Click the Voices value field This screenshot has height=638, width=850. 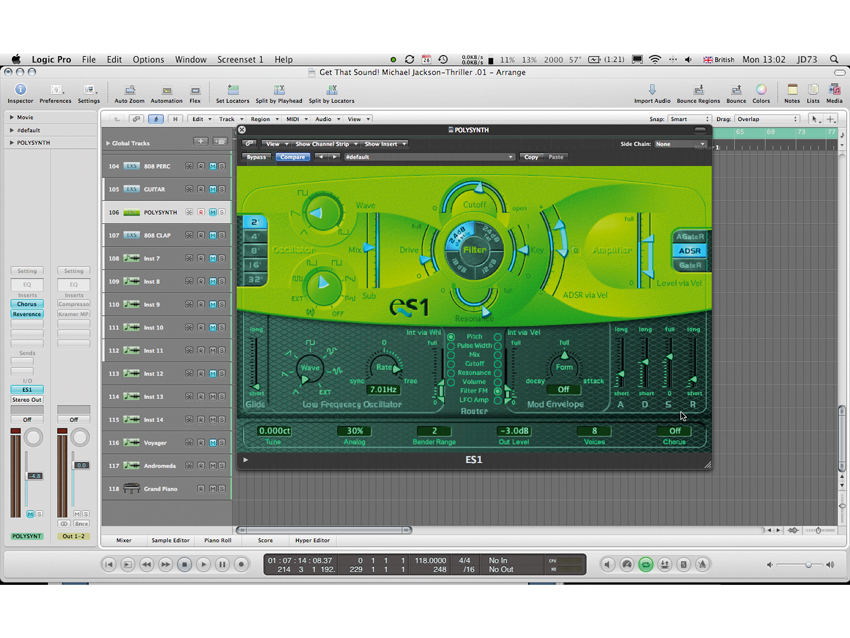tap(594, 431)
